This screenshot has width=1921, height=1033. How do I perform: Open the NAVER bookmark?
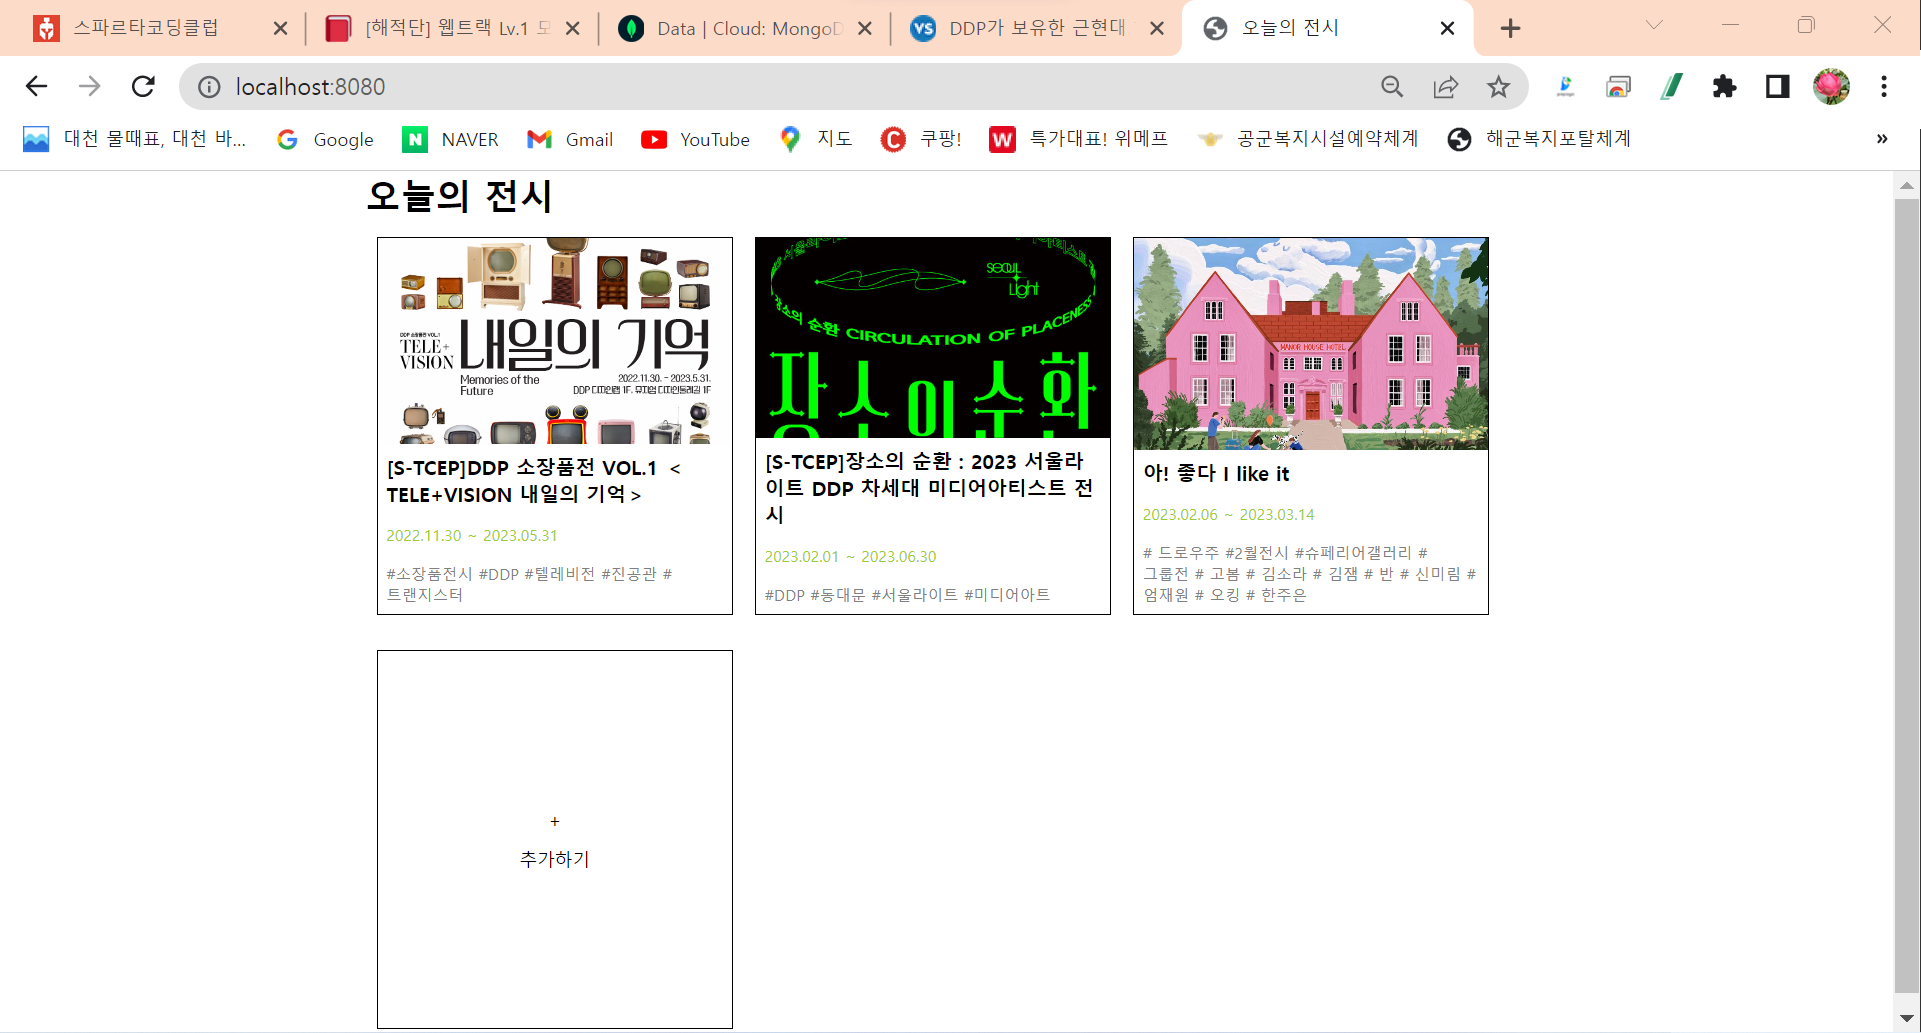pyautogui.click(x=450, y=139)
